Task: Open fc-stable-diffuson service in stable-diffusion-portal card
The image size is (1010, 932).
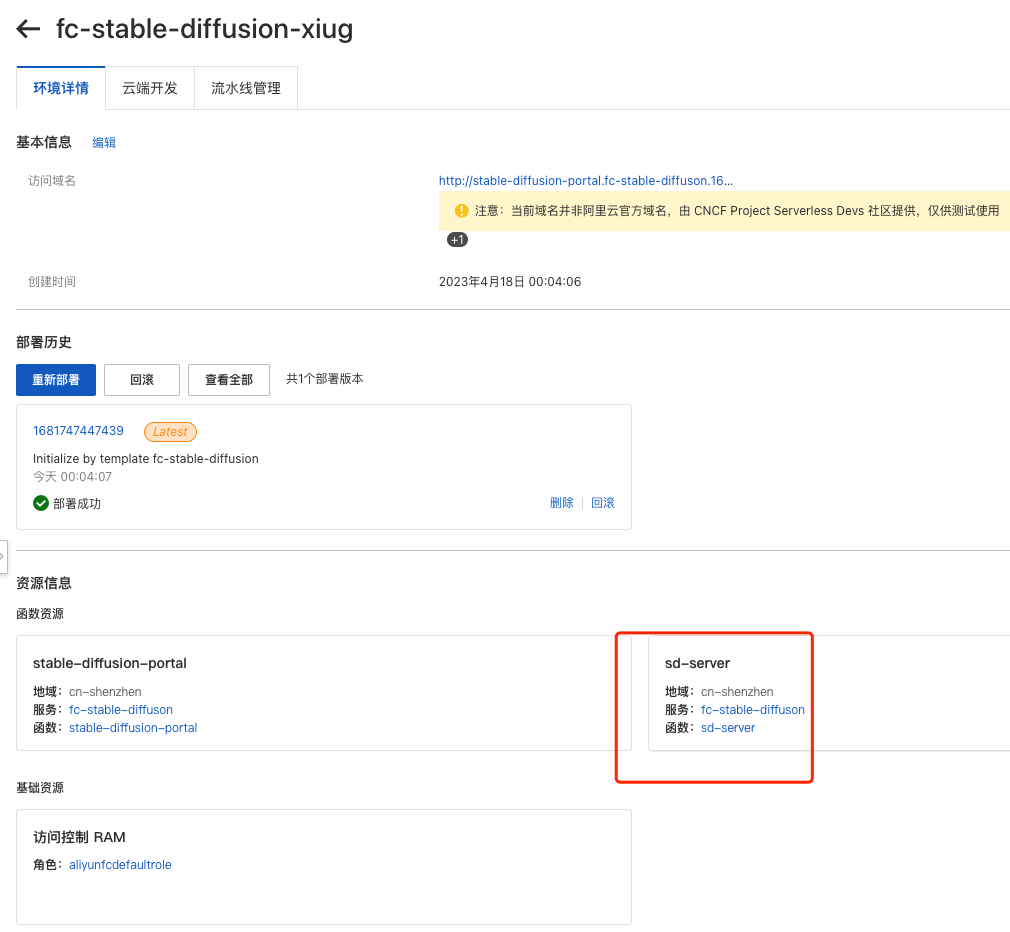Action: coord(121,710)
